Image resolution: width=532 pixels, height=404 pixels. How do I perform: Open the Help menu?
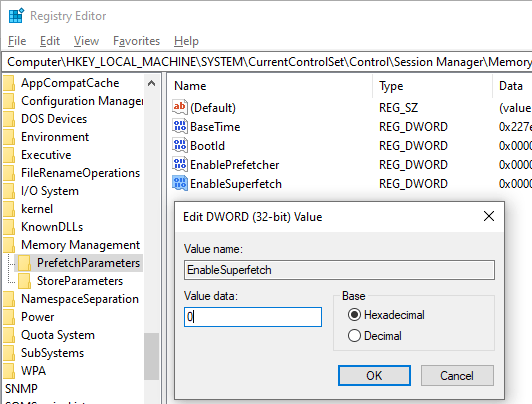click(x=186, y=41)
